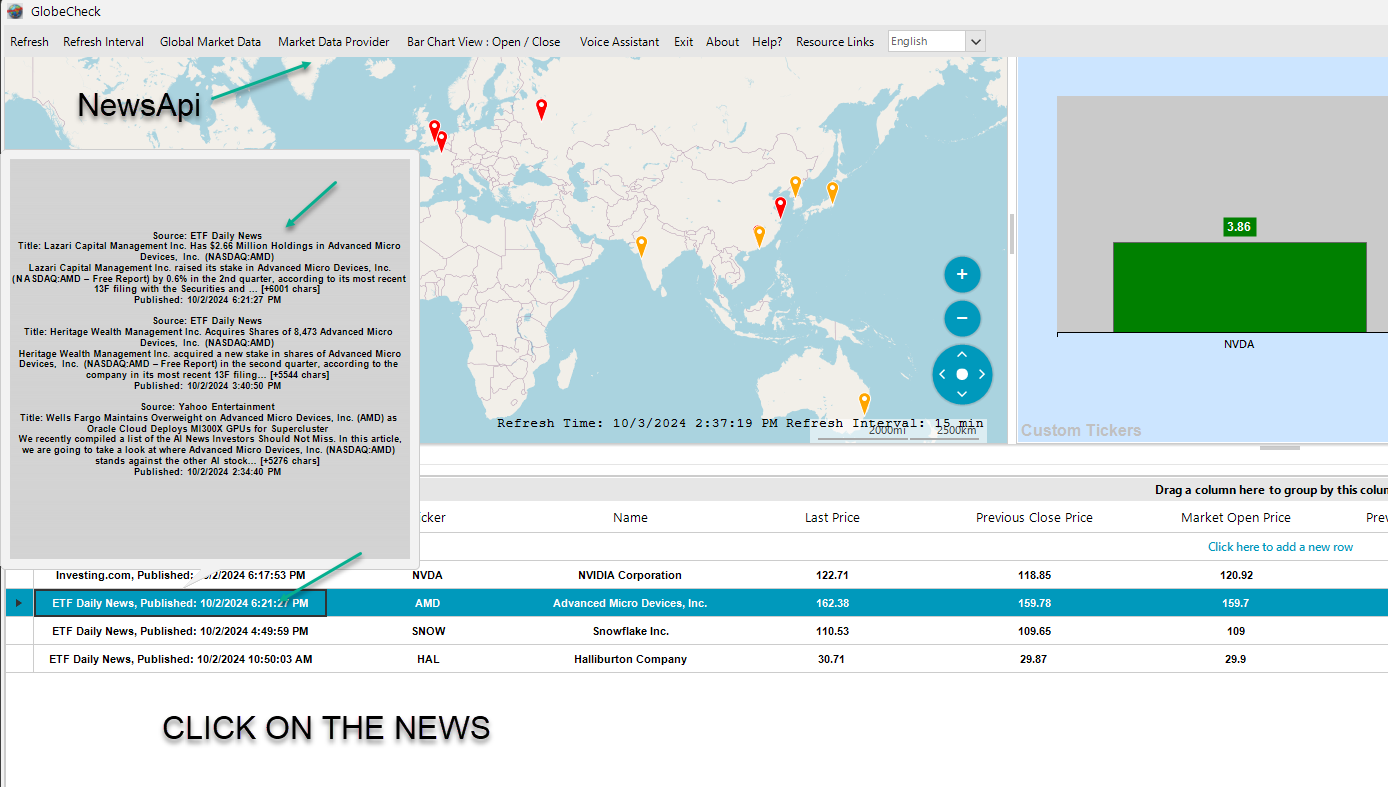Sort by the Last Price column header
The width and height of the screenshot is (1388, 787).
[832, 518]
